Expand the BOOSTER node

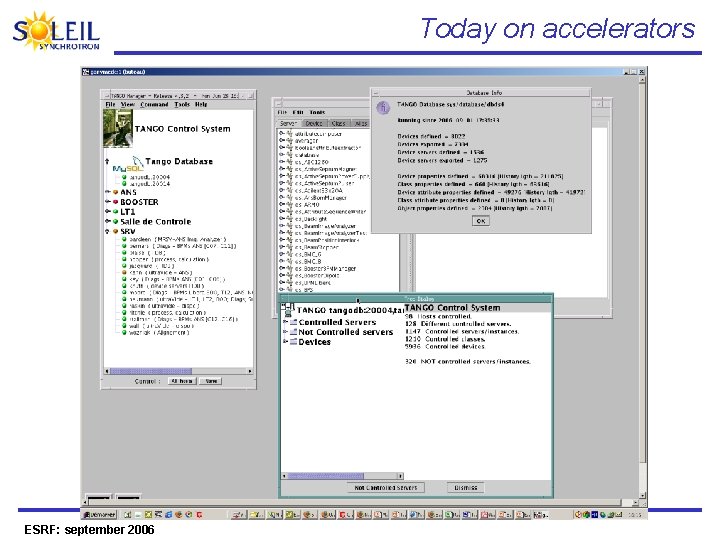coord(107,202)
